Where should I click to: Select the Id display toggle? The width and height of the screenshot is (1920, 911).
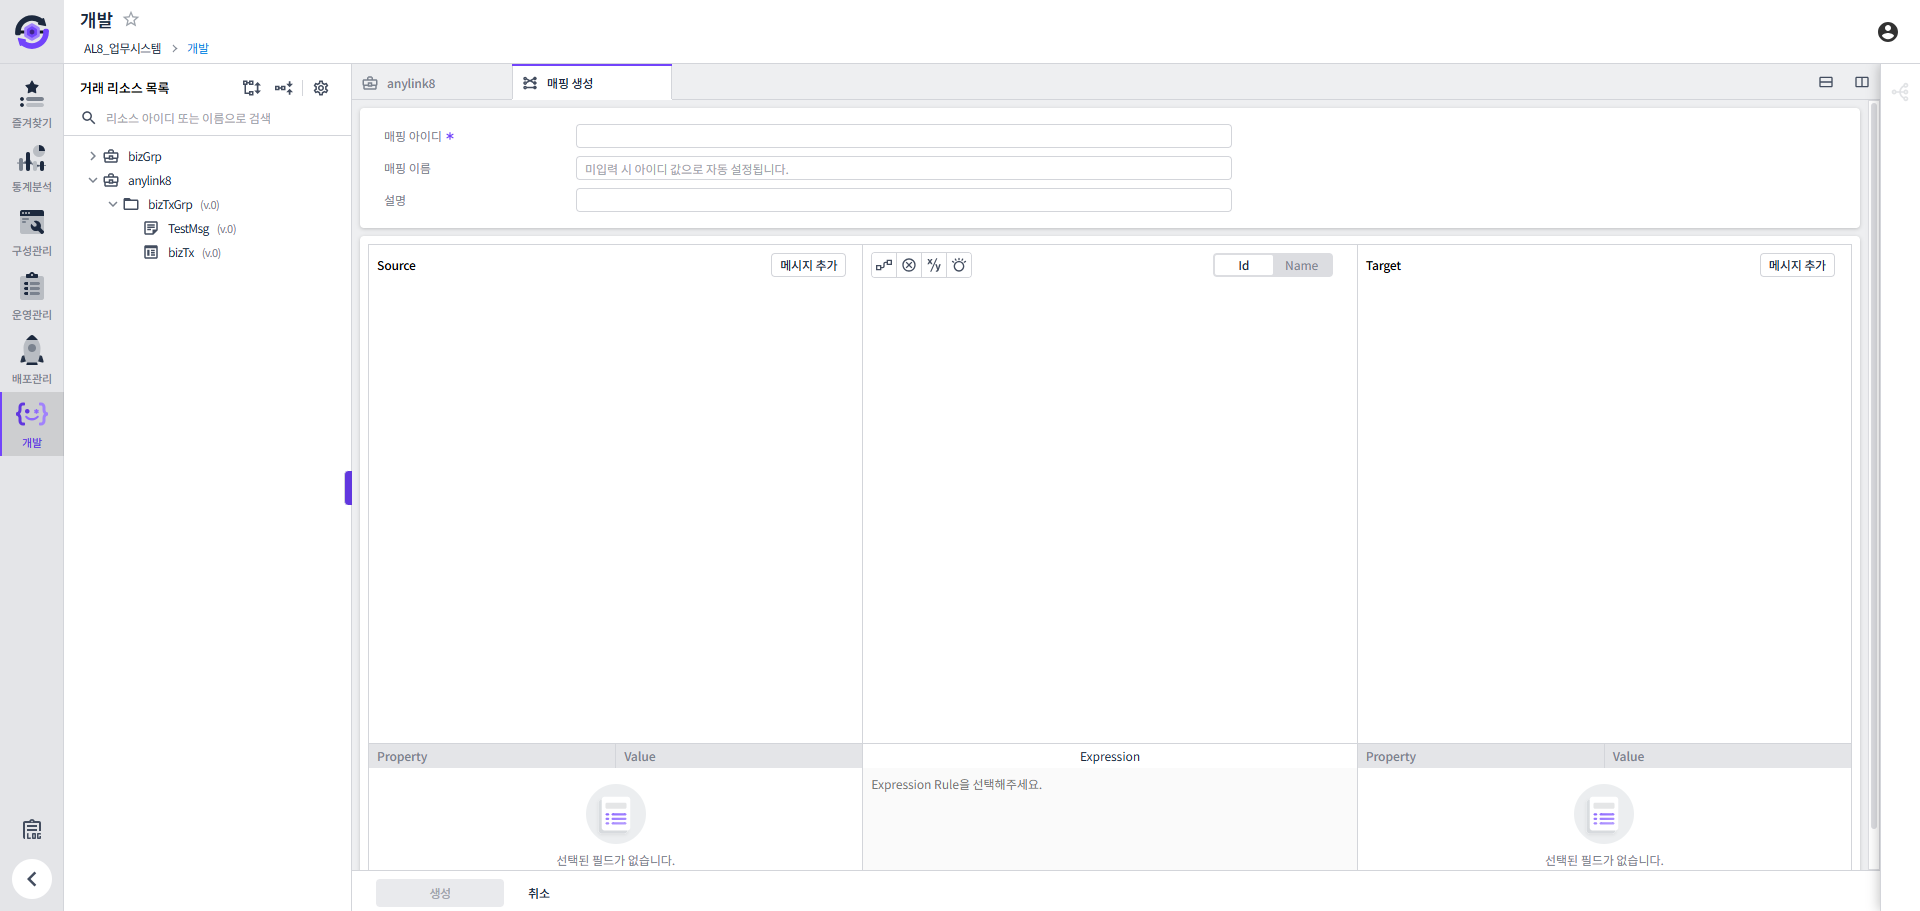point(1244,265)
